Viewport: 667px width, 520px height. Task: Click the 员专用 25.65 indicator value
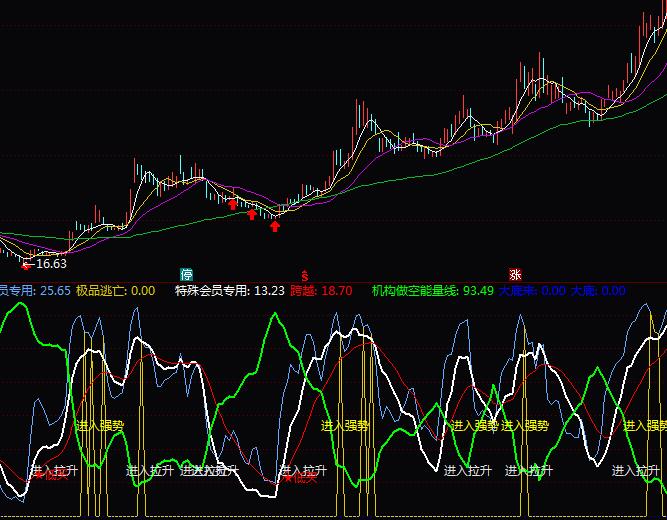point(35,291)
